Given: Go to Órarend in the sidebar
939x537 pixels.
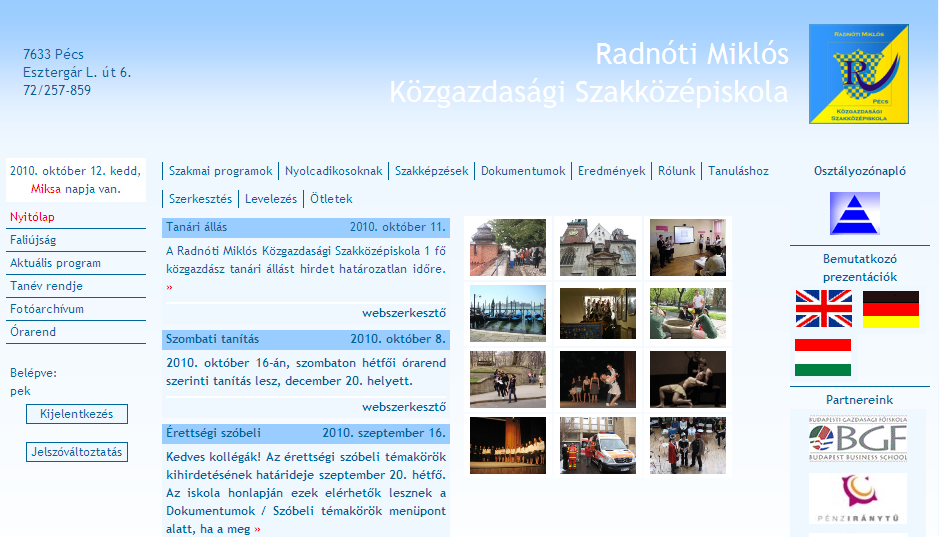Looking at the screenshot, I should tap(33, 332).
